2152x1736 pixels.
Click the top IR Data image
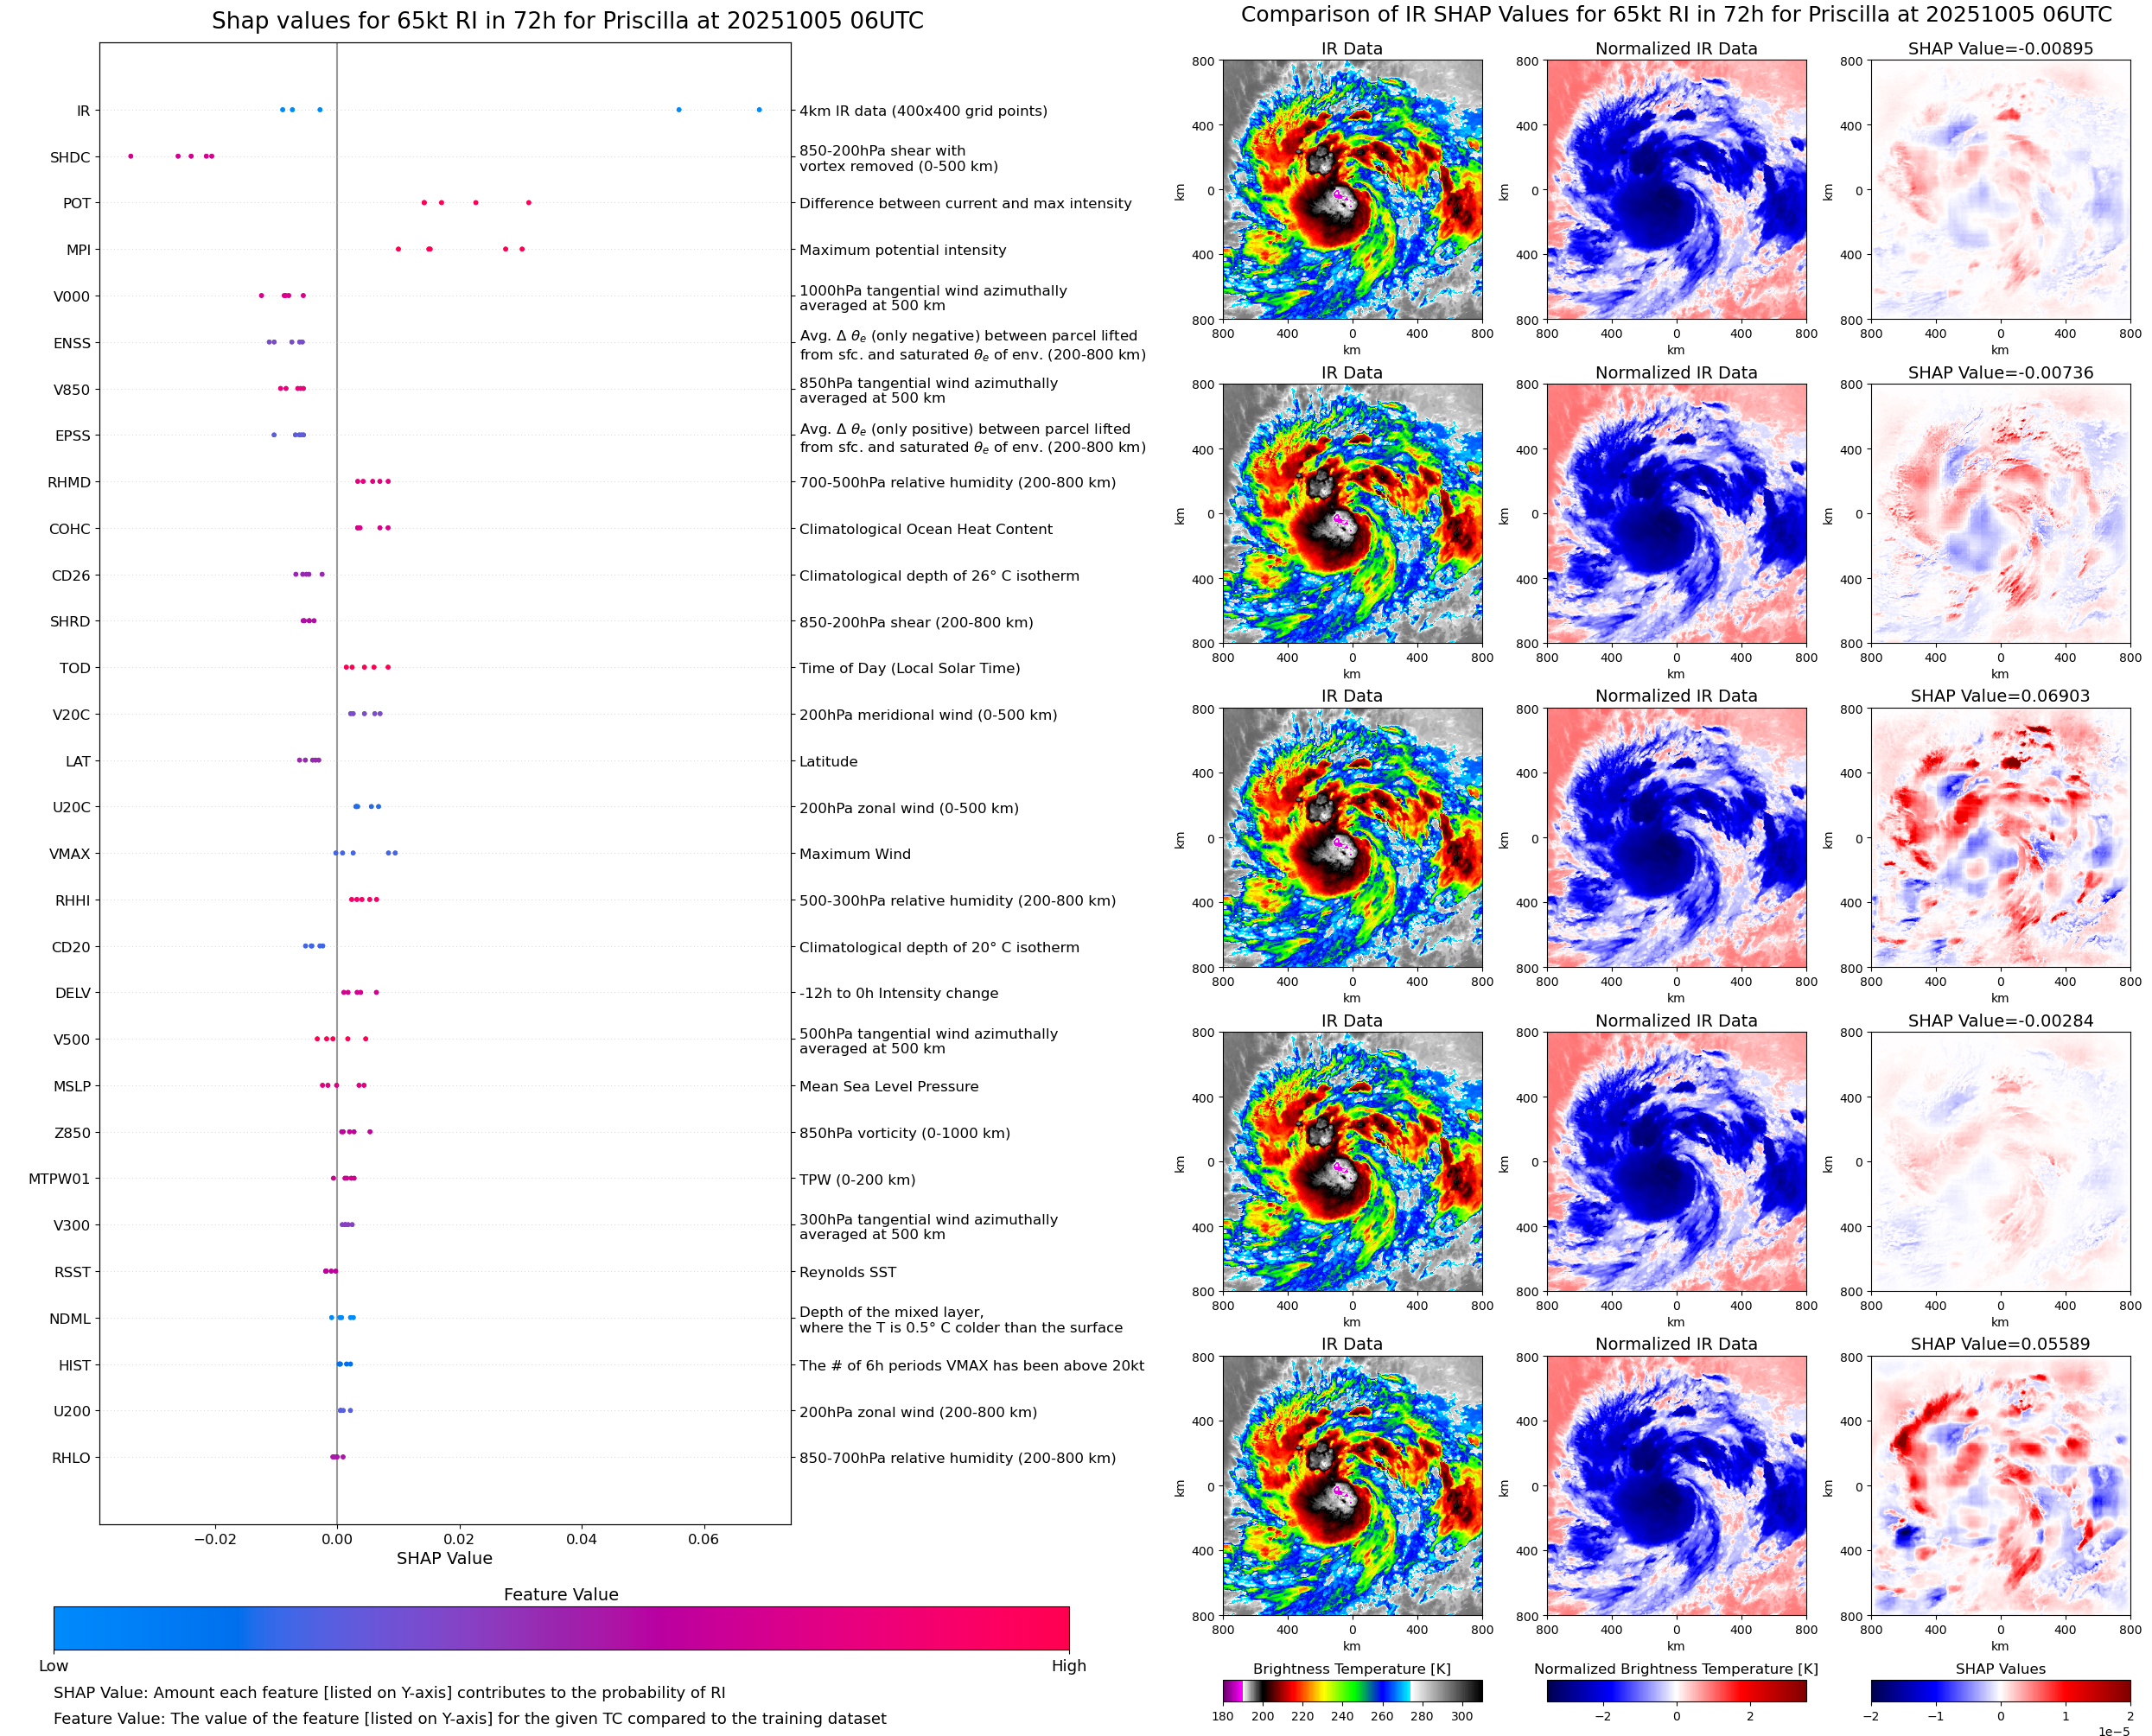click(1352, 190)
